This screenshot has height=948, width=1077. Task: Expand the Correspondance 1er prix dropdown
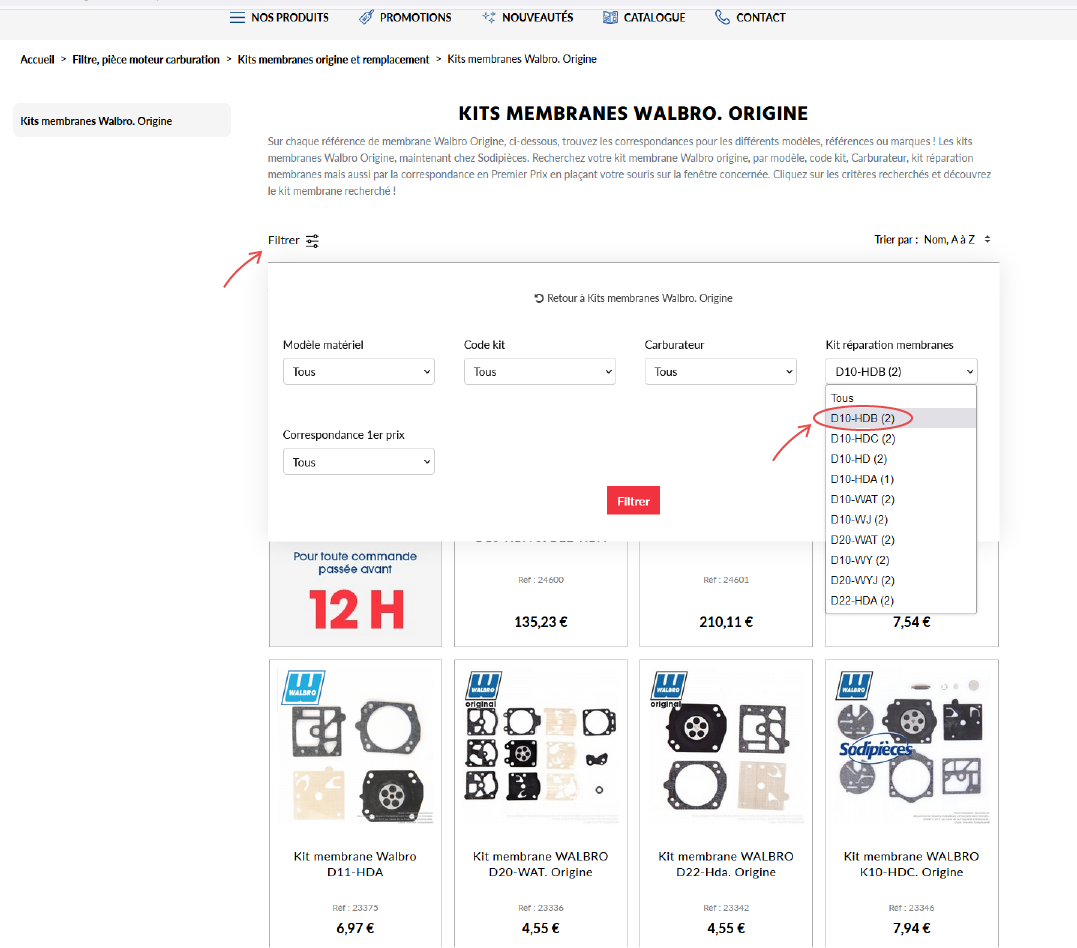pos(359,462)
